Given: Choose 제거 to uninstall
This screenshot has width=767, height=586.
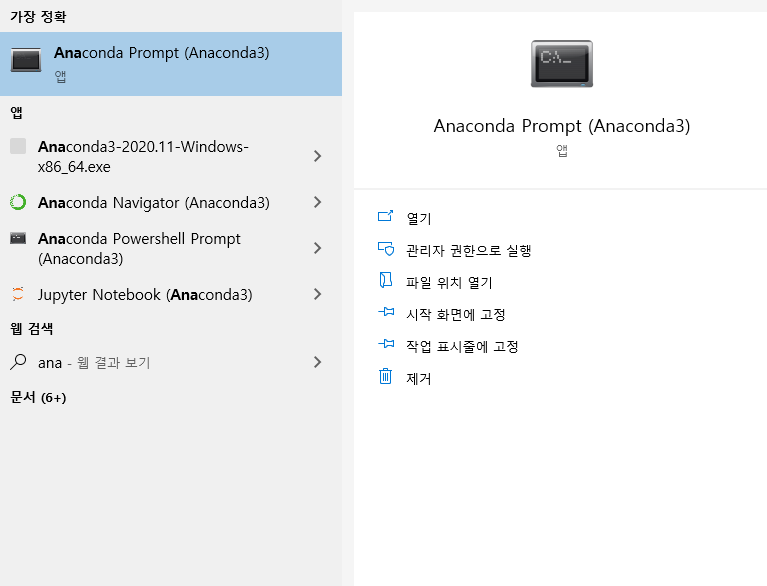Looking at the screenshot, I should [x=419, y=379].
